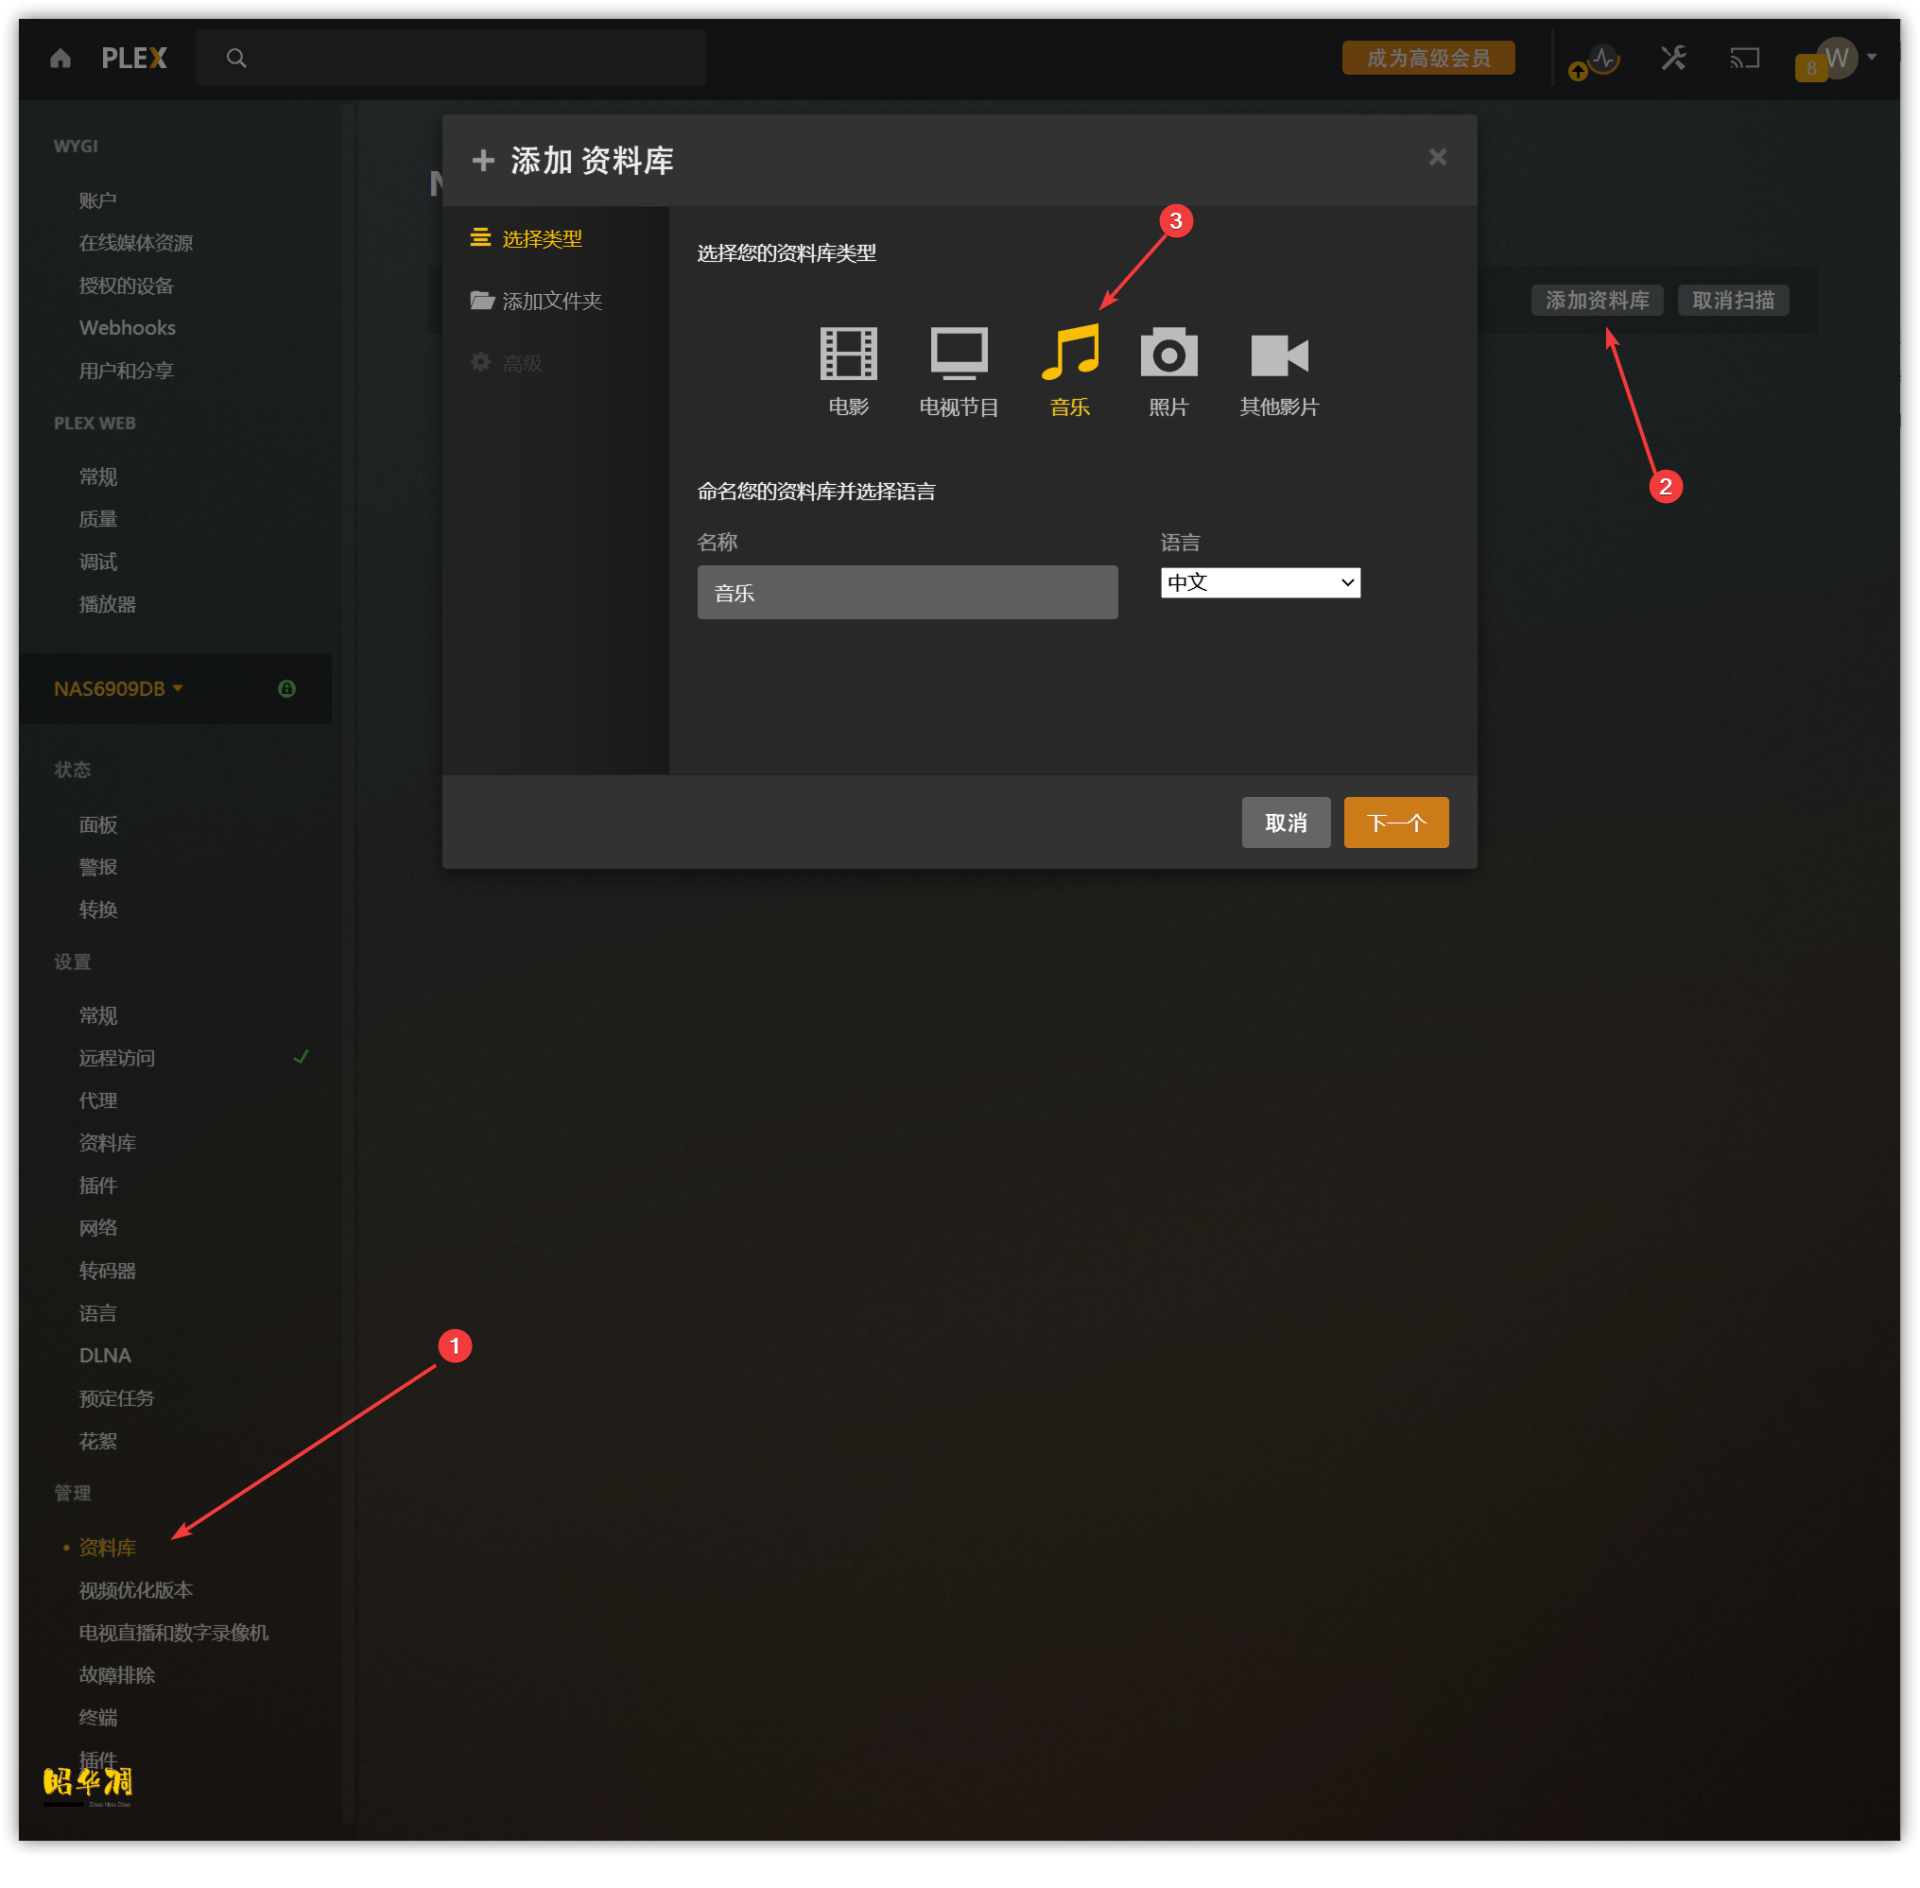Click the 成为高级会员 premium button

[x=1427, y=58]
